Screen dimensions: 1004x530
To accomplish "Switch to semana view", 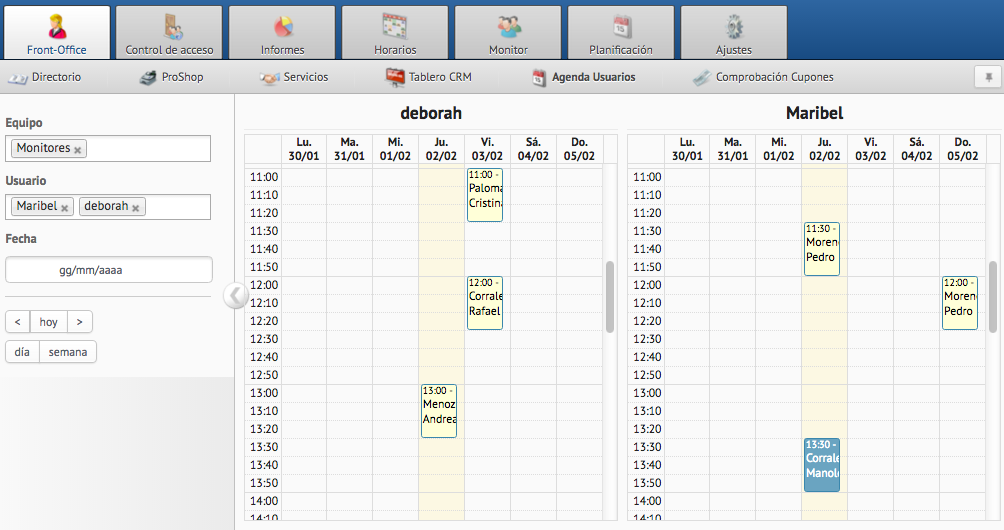I will tap(68, 352).
